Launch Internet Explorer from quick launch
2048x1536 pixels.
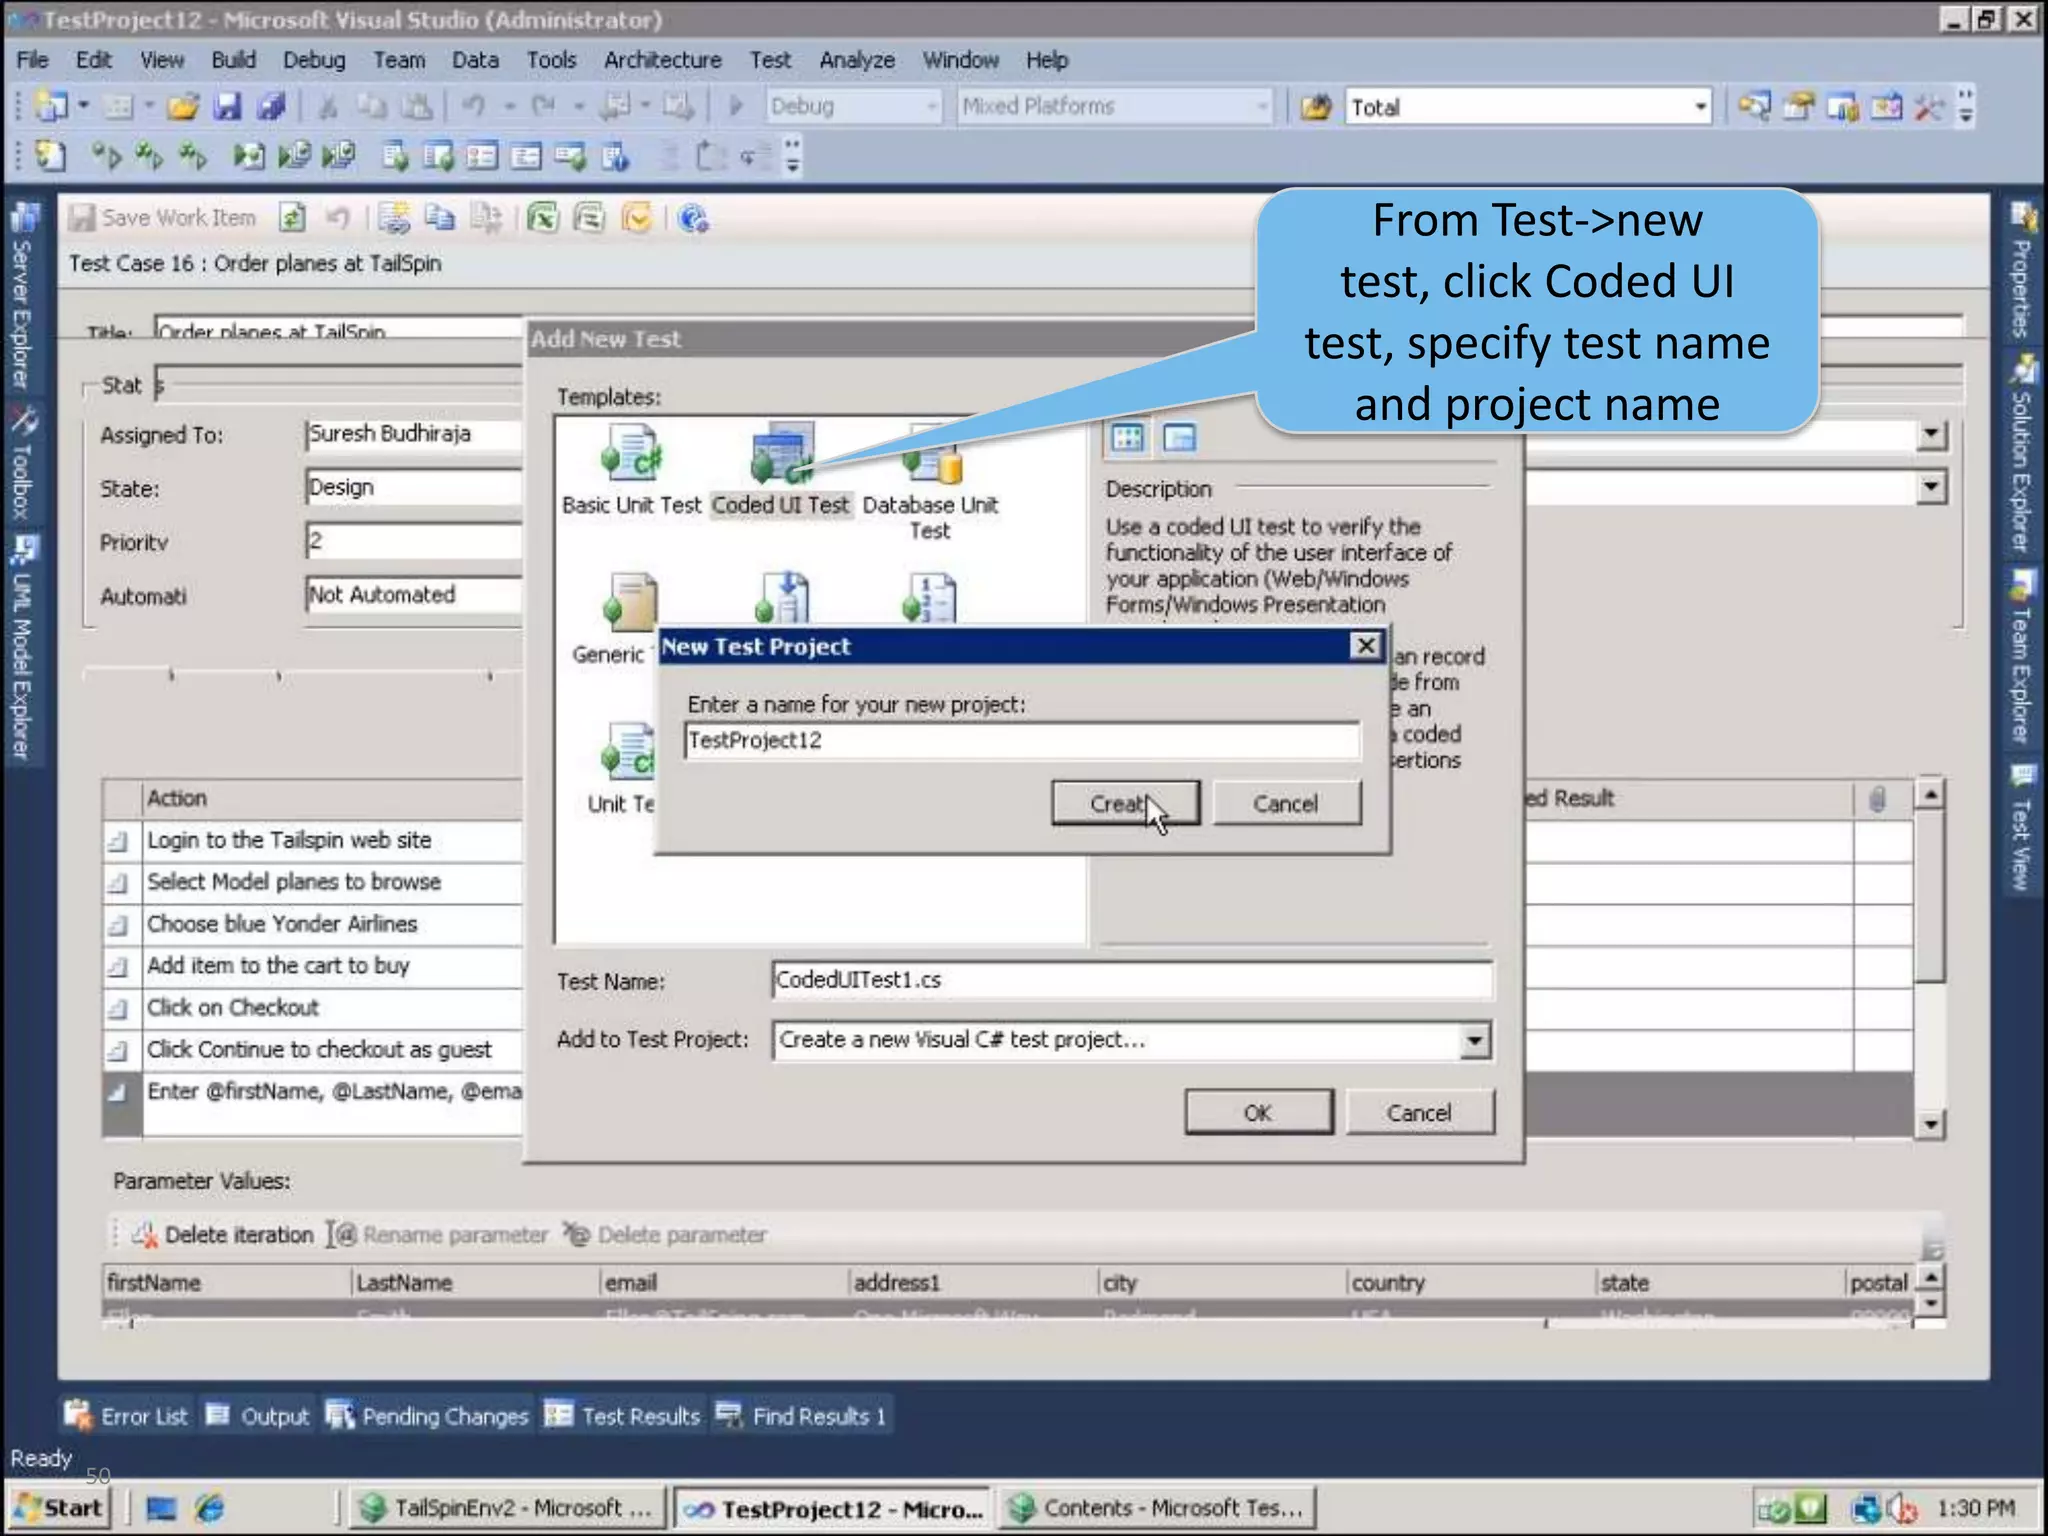coord(210,1507)
